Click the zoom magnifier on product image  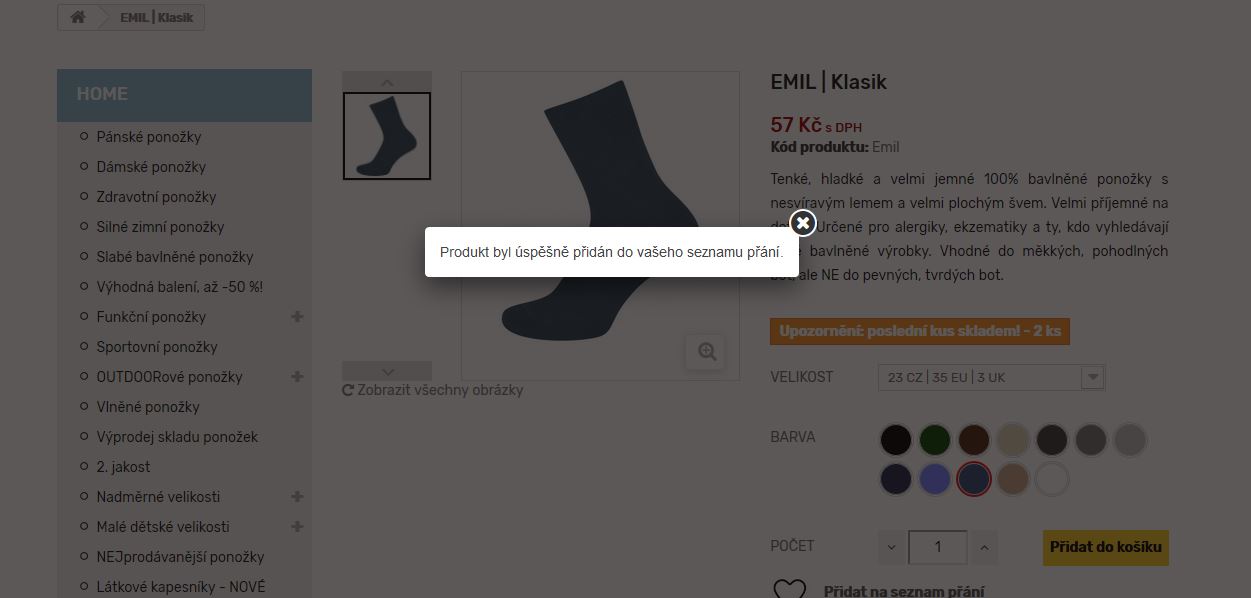coord(707,351)
